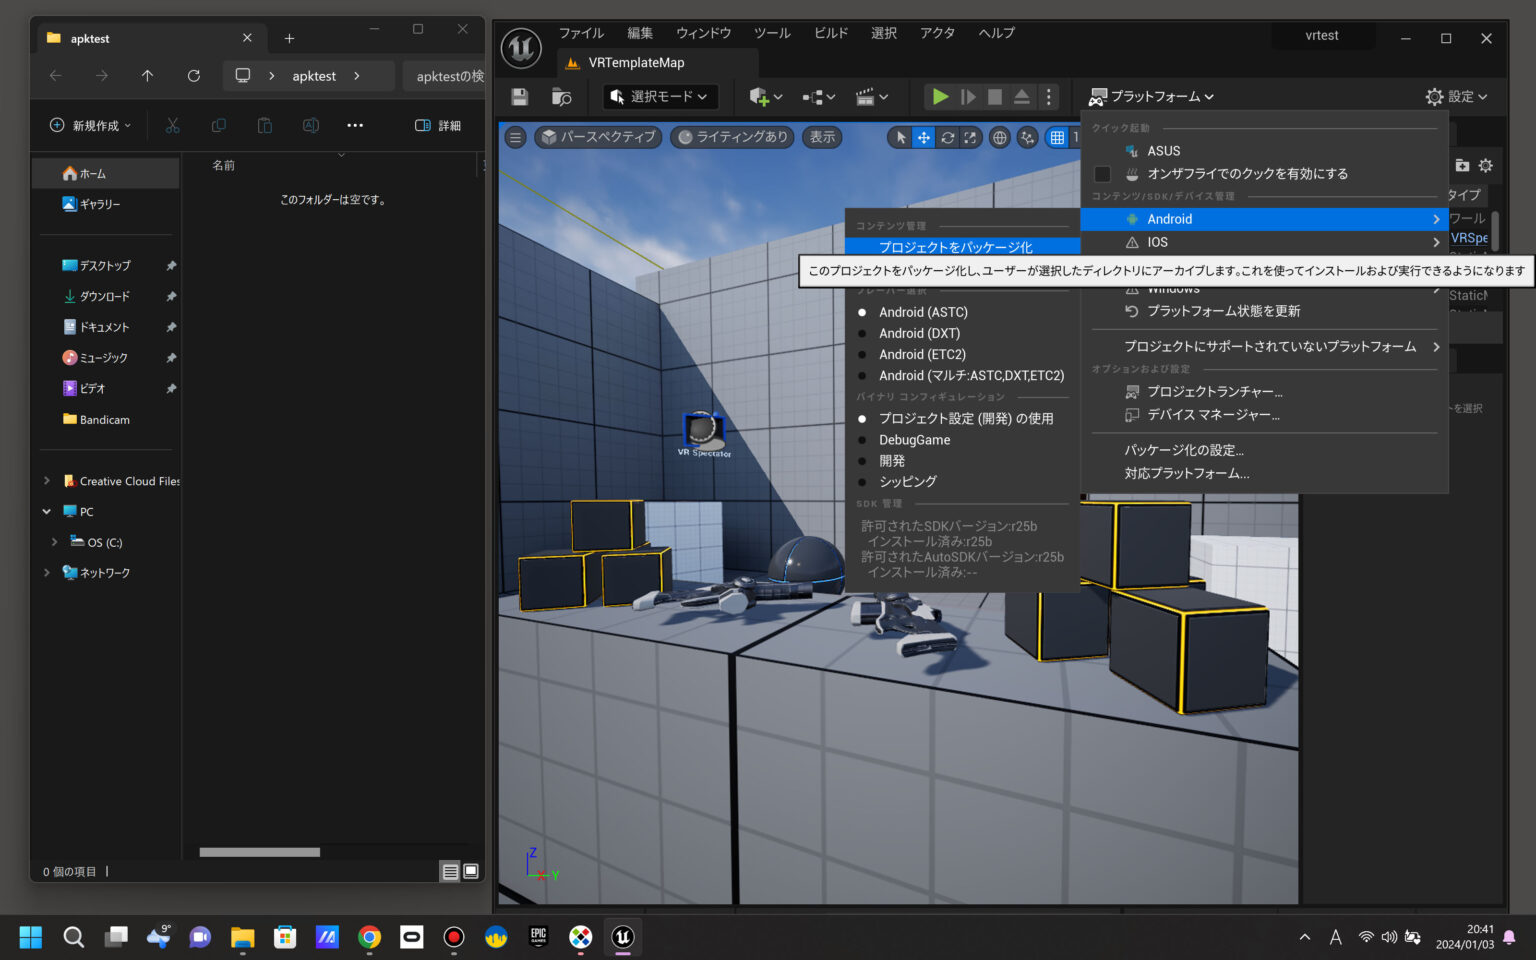Select the Move tool in the viewport
The image size is (1536, 960).
[923, 137]
